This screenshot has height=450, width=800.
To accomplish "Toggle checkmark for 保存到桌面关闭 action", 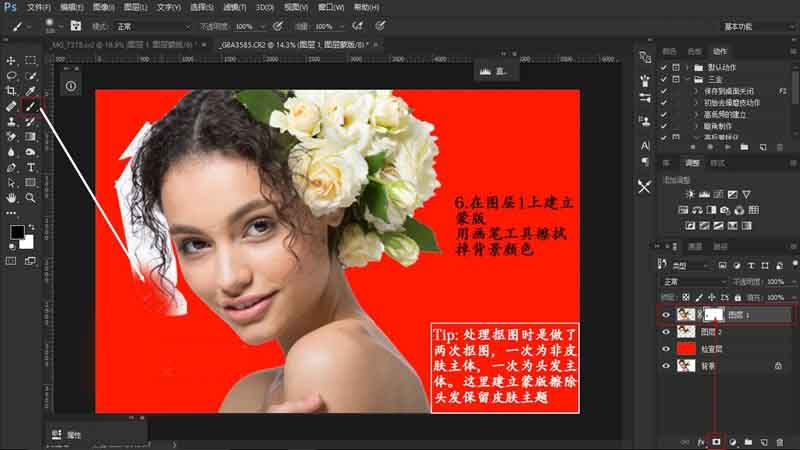I will [x=663, y=91].
